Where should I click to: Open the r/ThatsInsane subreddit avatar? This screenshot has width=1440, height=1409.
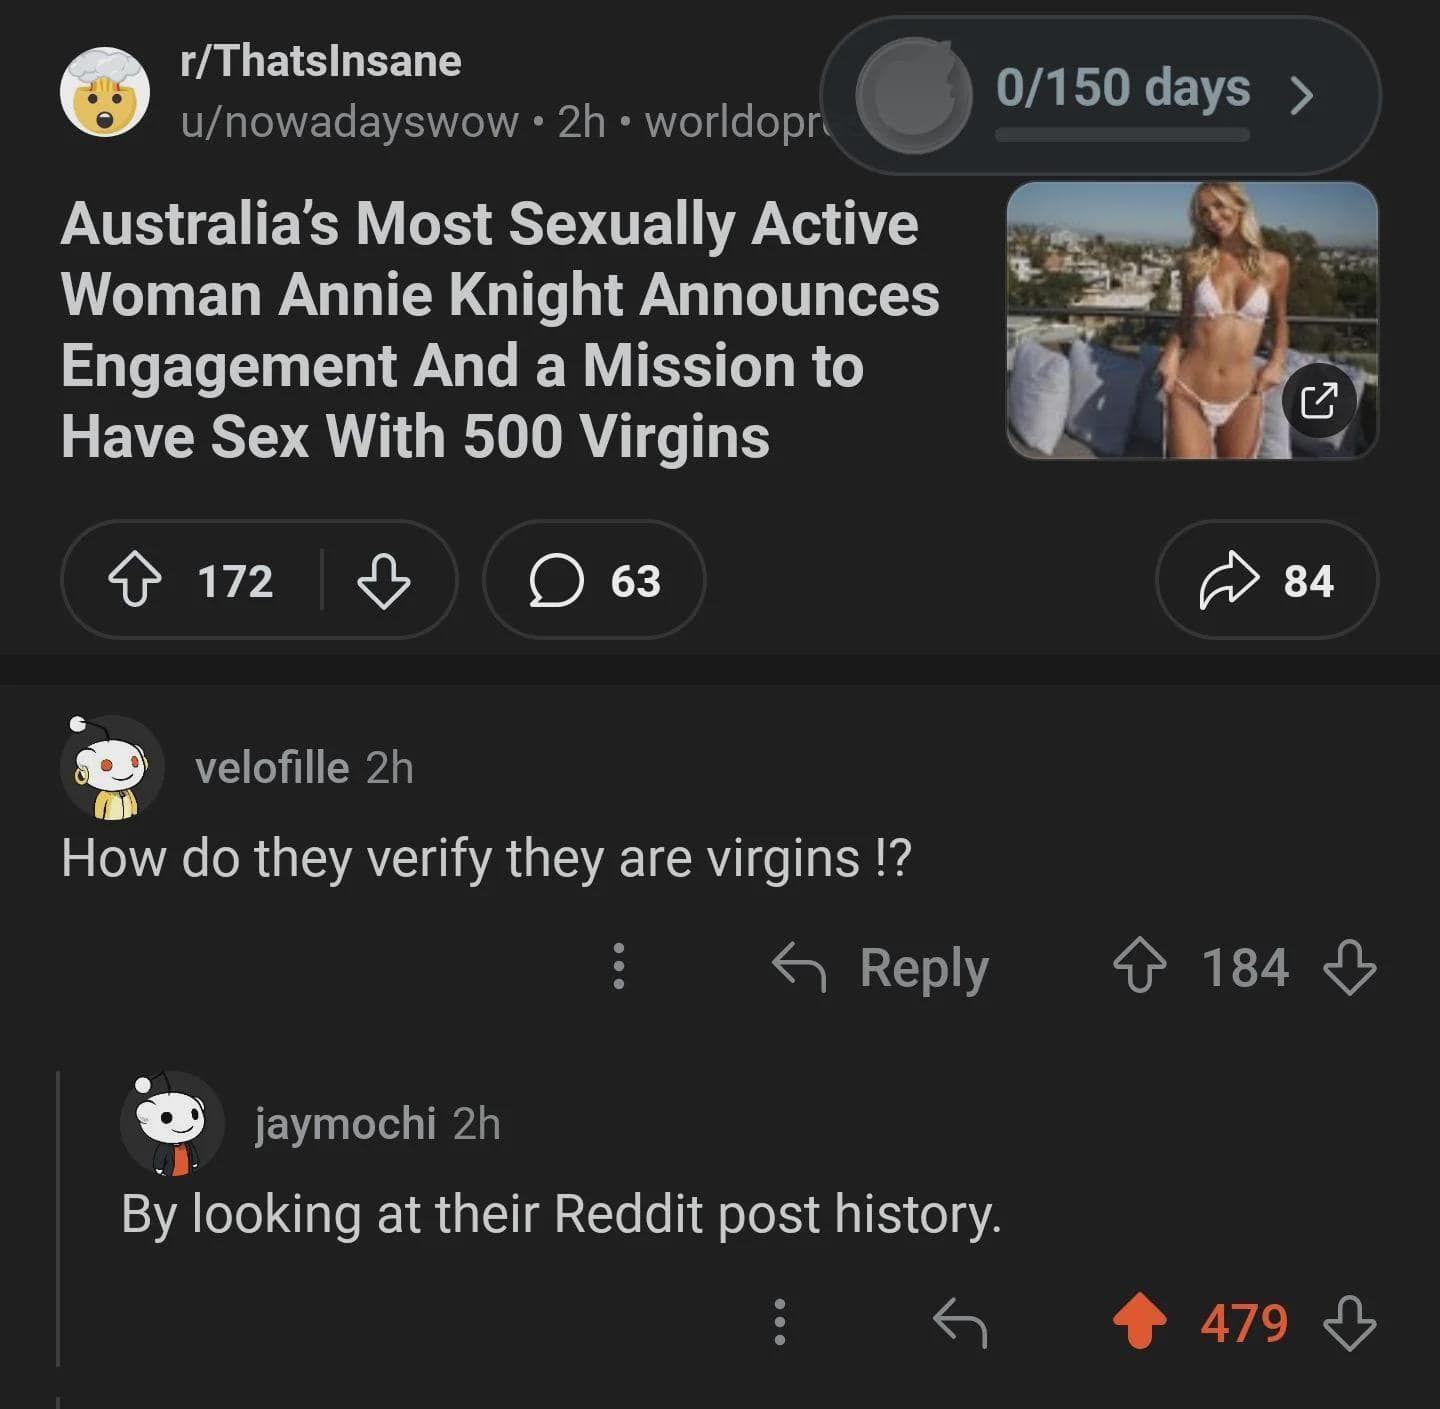click(105, 92)
